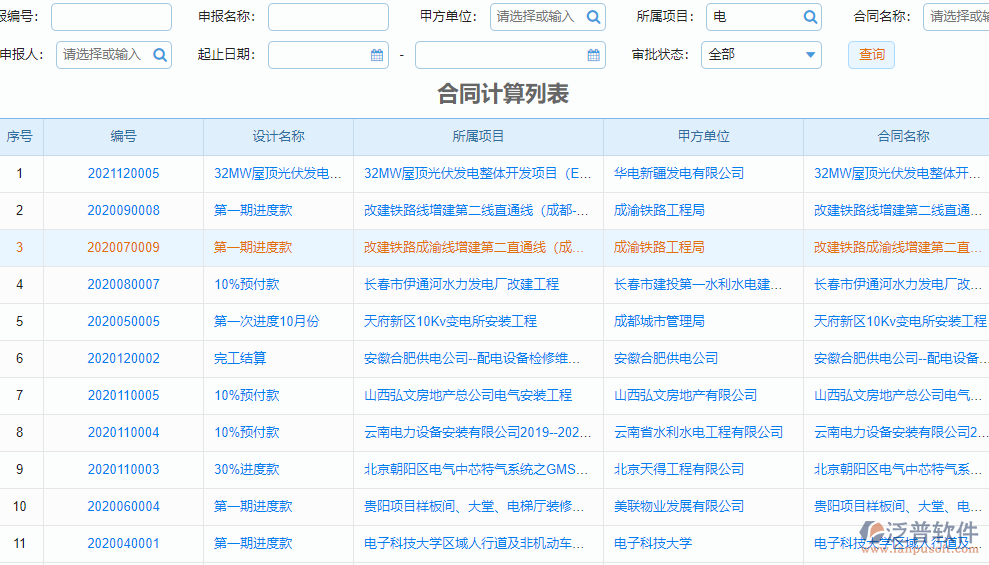This screenshot has height=565, width=989.
Task: Focus the 申报名称 text input
Action: pos(328,17)
